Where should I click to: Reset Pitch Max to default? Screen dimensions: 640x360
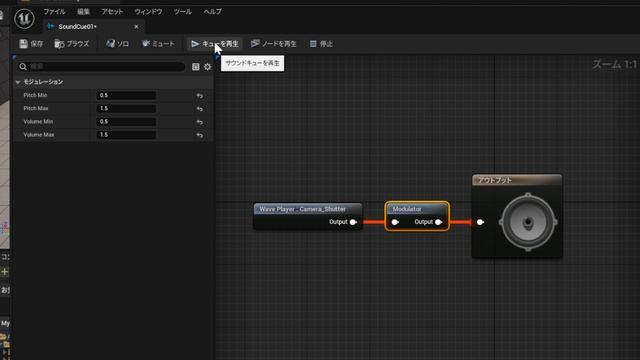[200, 109]
